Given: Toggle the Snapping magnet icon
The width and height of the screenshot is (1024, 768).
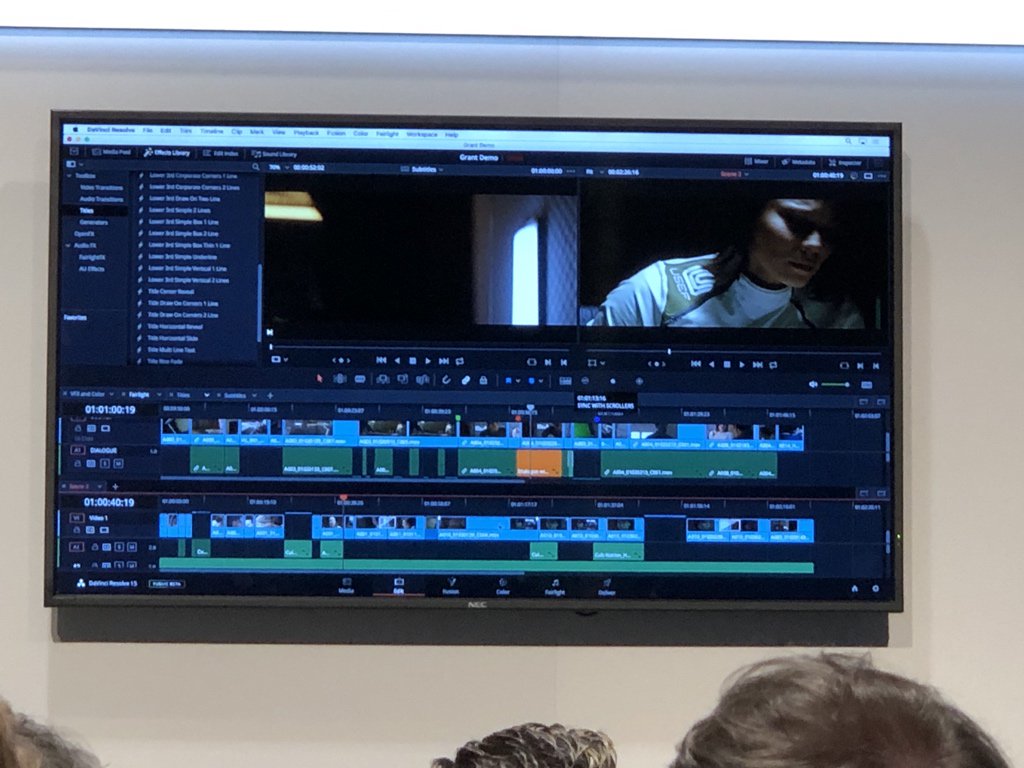Looking at the screenshot, I should coord(446,379).
